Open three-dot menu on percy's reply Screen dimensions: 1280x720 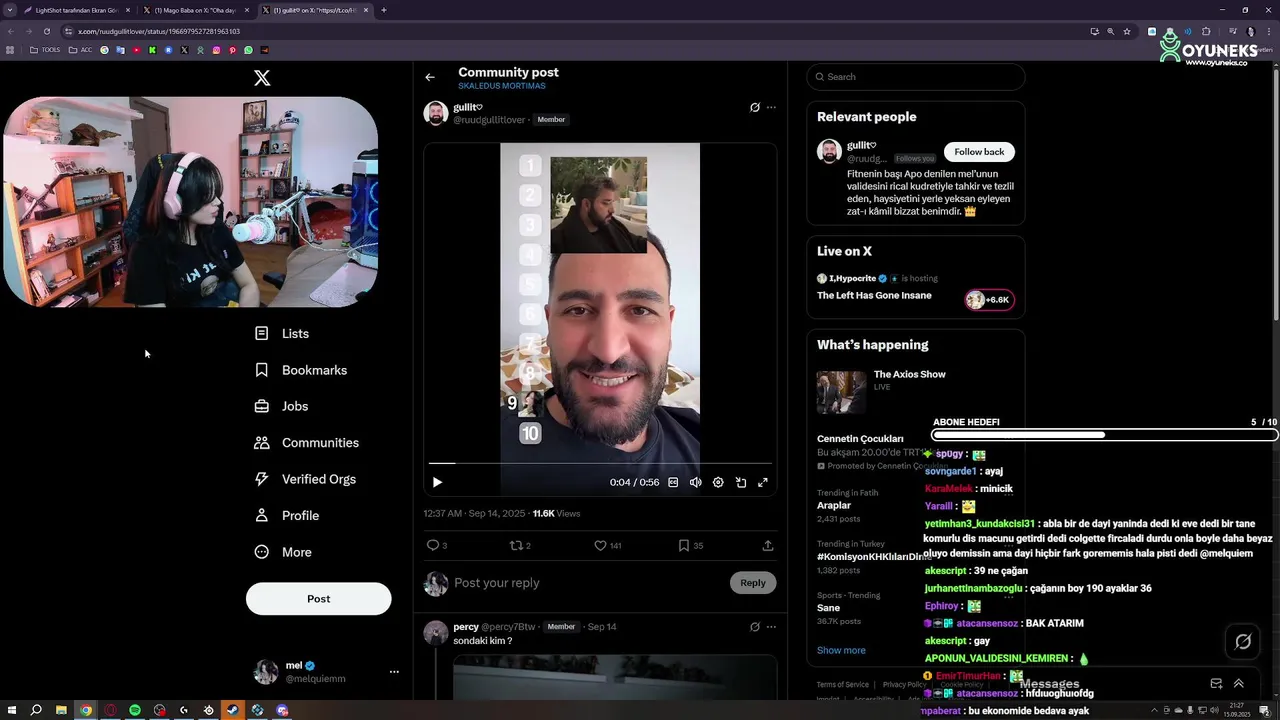click(x=771, y=627)
